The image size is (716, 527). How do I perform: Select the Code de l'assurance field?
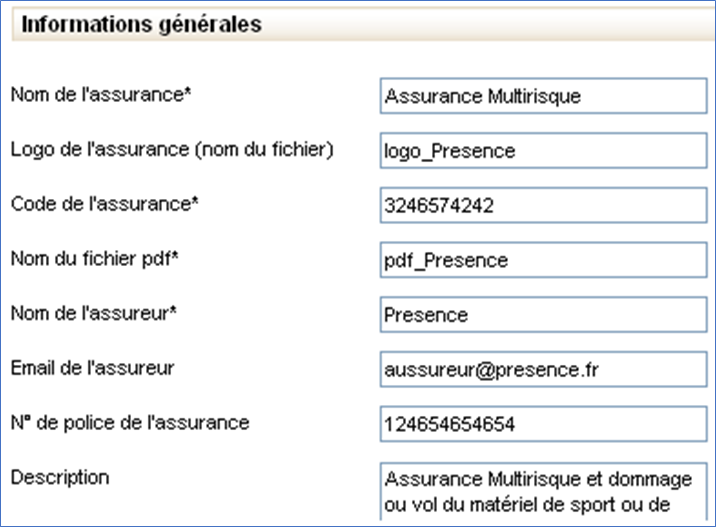(x=543, y=206)
